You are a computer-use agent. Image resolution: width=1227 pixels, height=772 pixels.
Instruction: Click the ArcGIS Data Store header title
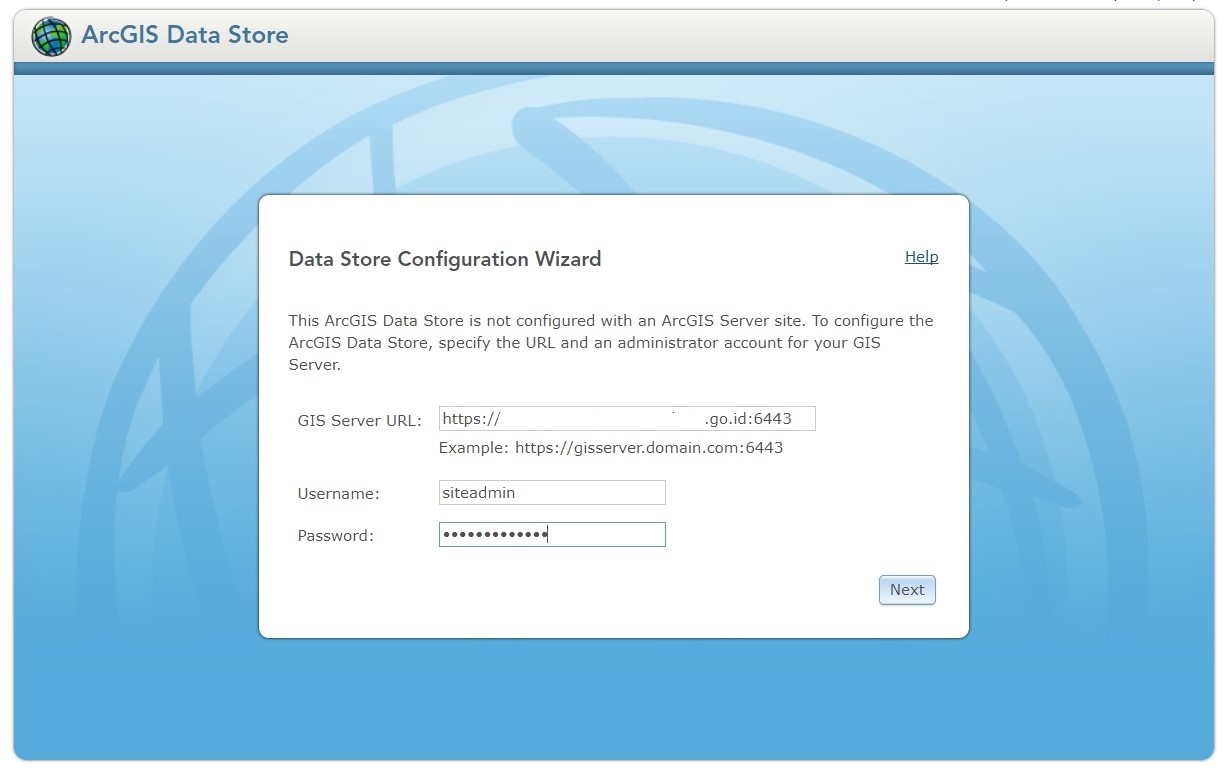click(185, 35)
